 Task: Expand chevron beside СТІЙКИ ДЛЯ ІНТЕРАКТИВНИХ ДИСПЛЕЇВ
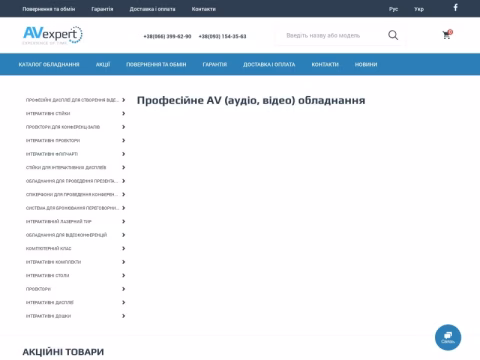tap(124, 167)
